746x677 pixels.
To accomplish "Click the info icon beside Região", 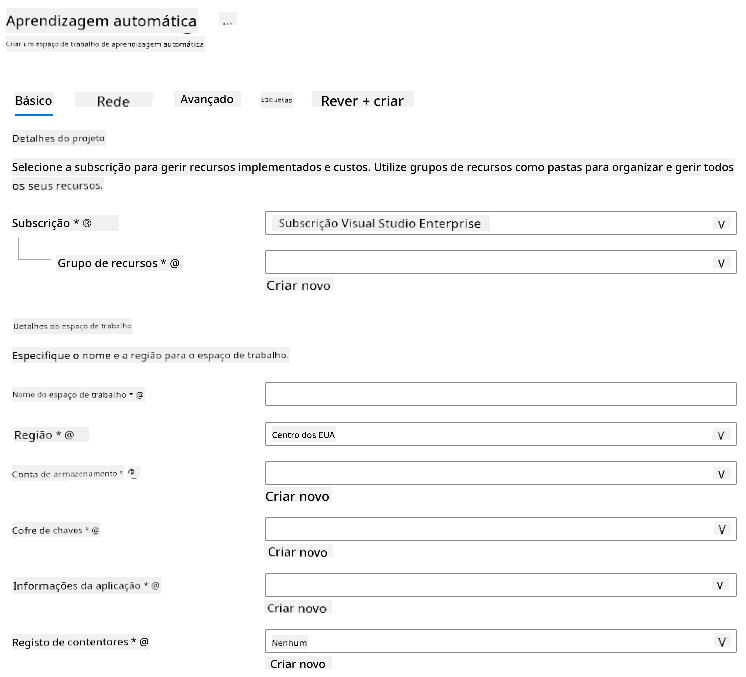I will 69,435.
